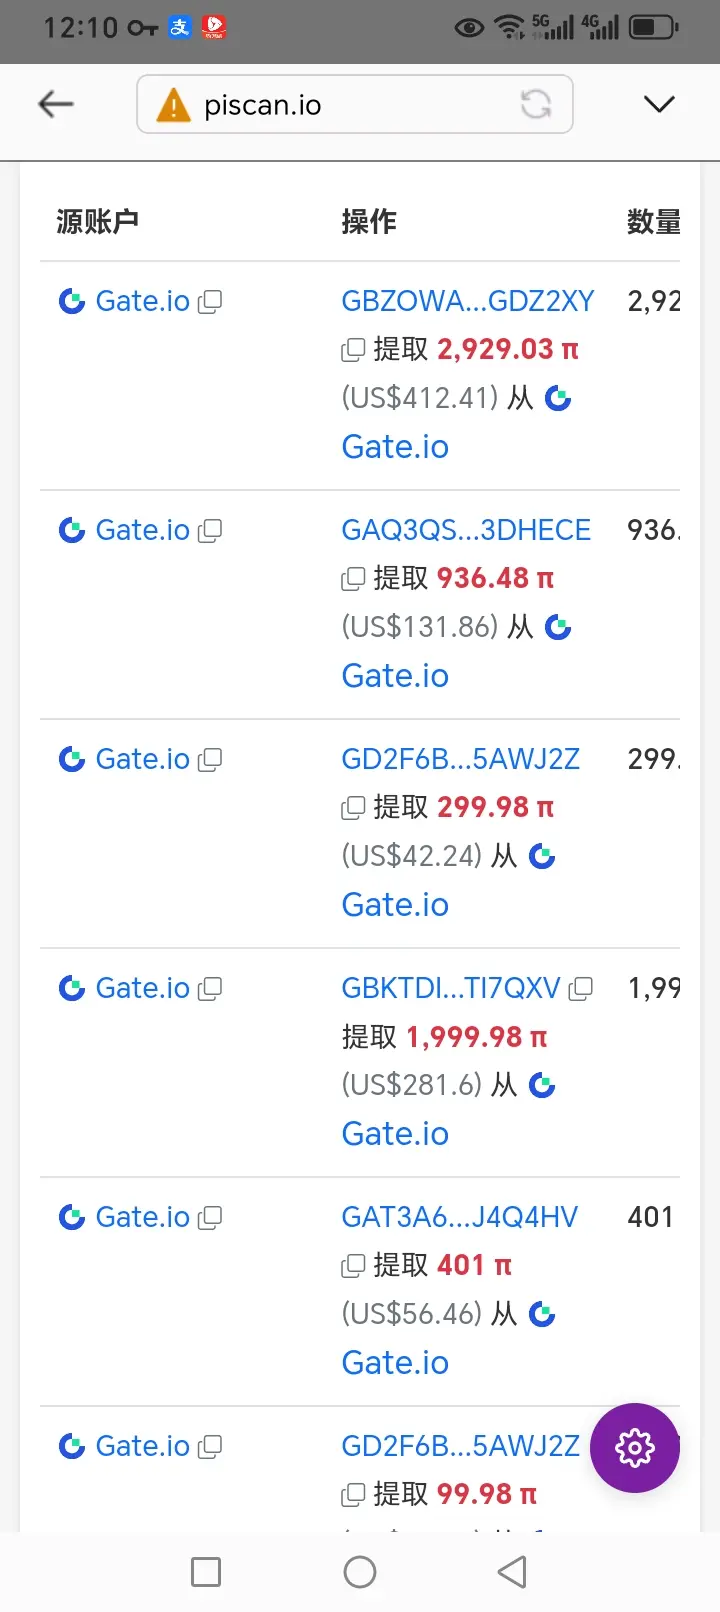Copy the address next to GBKTDI...TI7QXV
The image size is (720, 1612).
point(581,989)
